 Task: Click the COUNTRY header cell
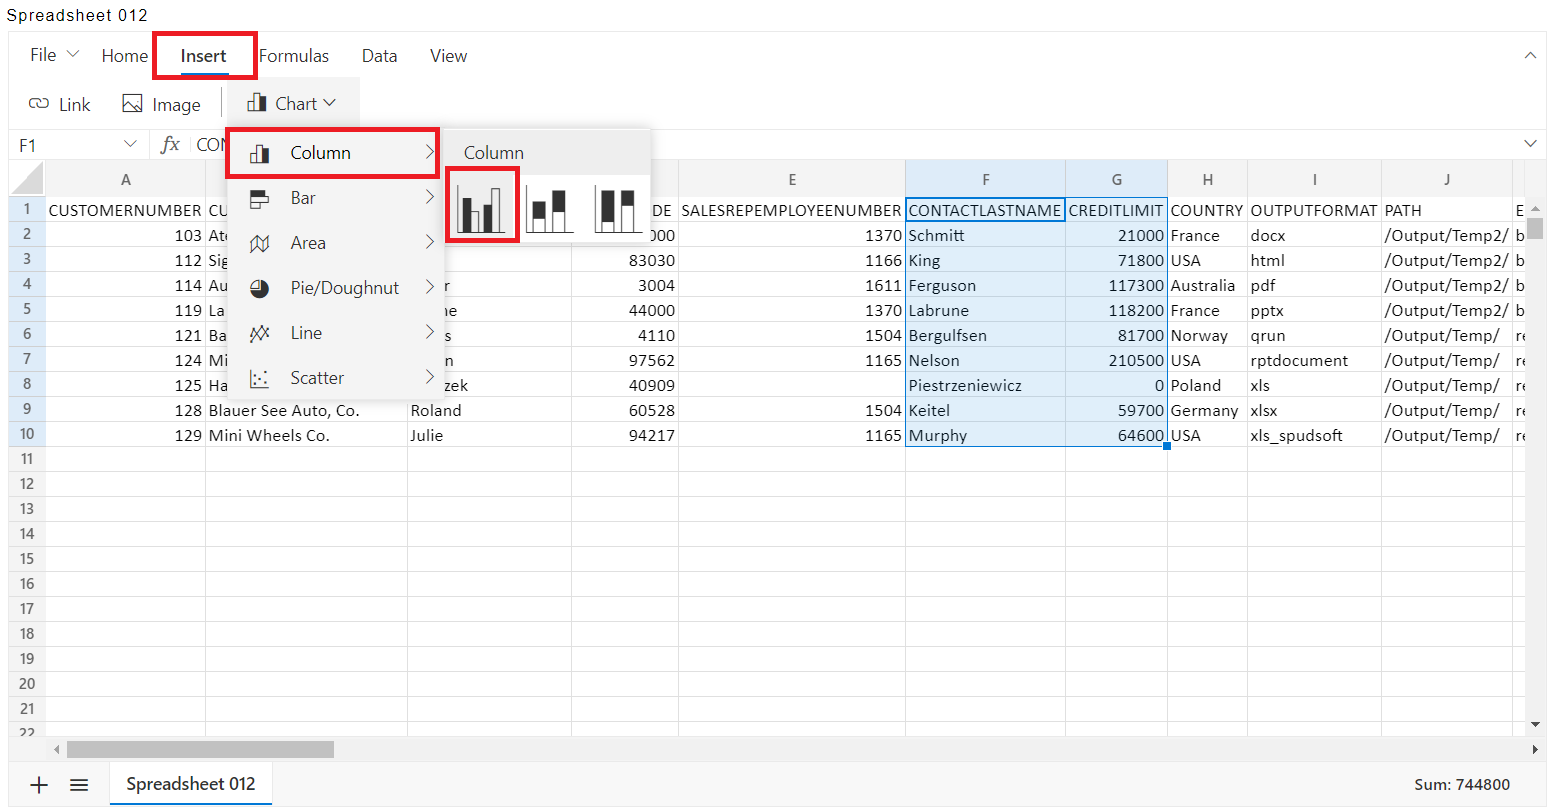click(1207, 210)
